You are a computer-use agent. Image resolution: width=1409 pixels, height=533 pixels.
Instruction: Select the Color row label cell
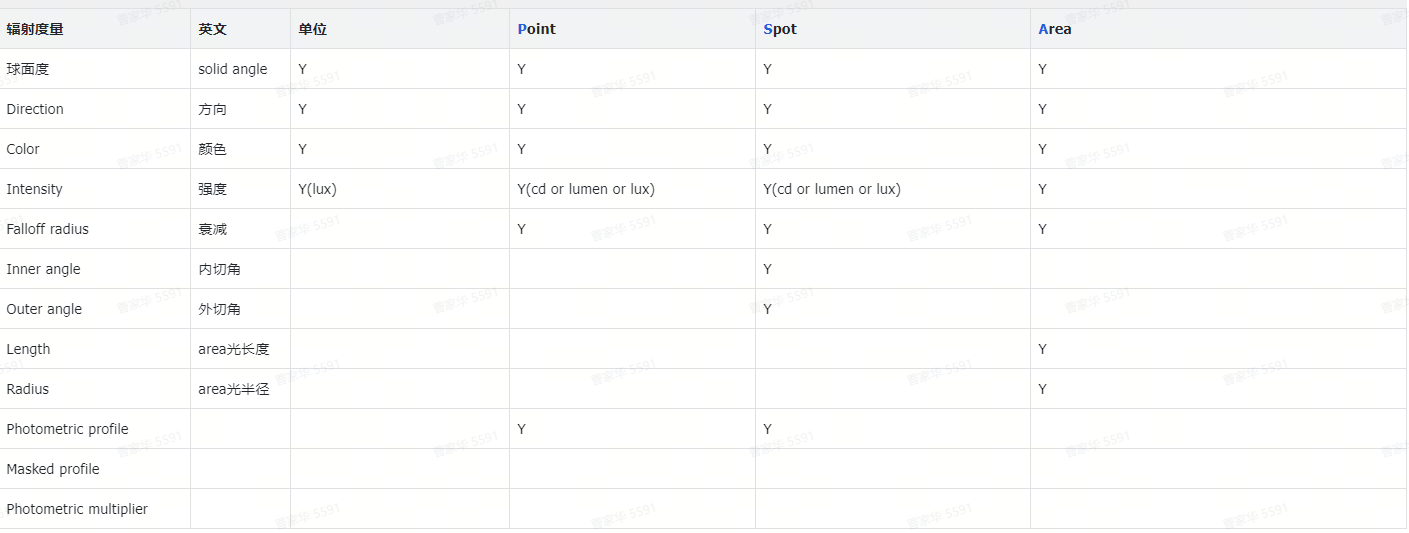point(23,149)
